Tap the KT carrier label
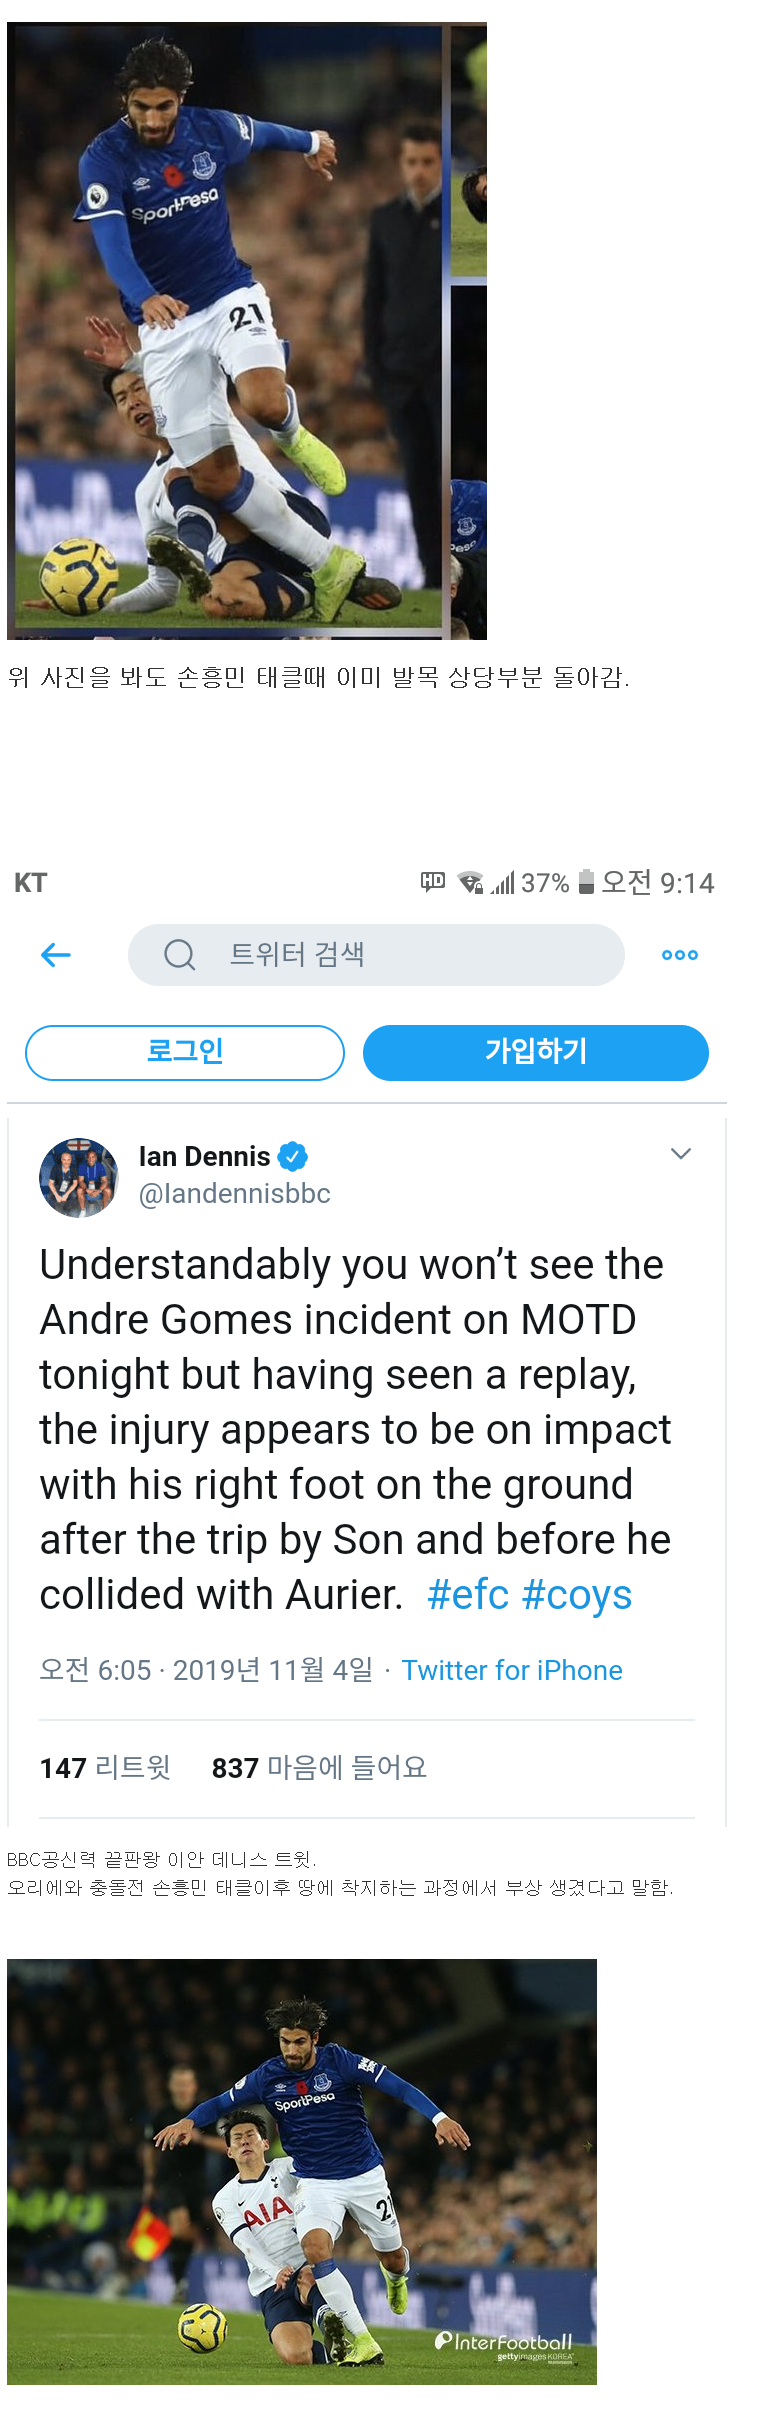This screenshot has height=2418, width=760. [x=33, y=882]
